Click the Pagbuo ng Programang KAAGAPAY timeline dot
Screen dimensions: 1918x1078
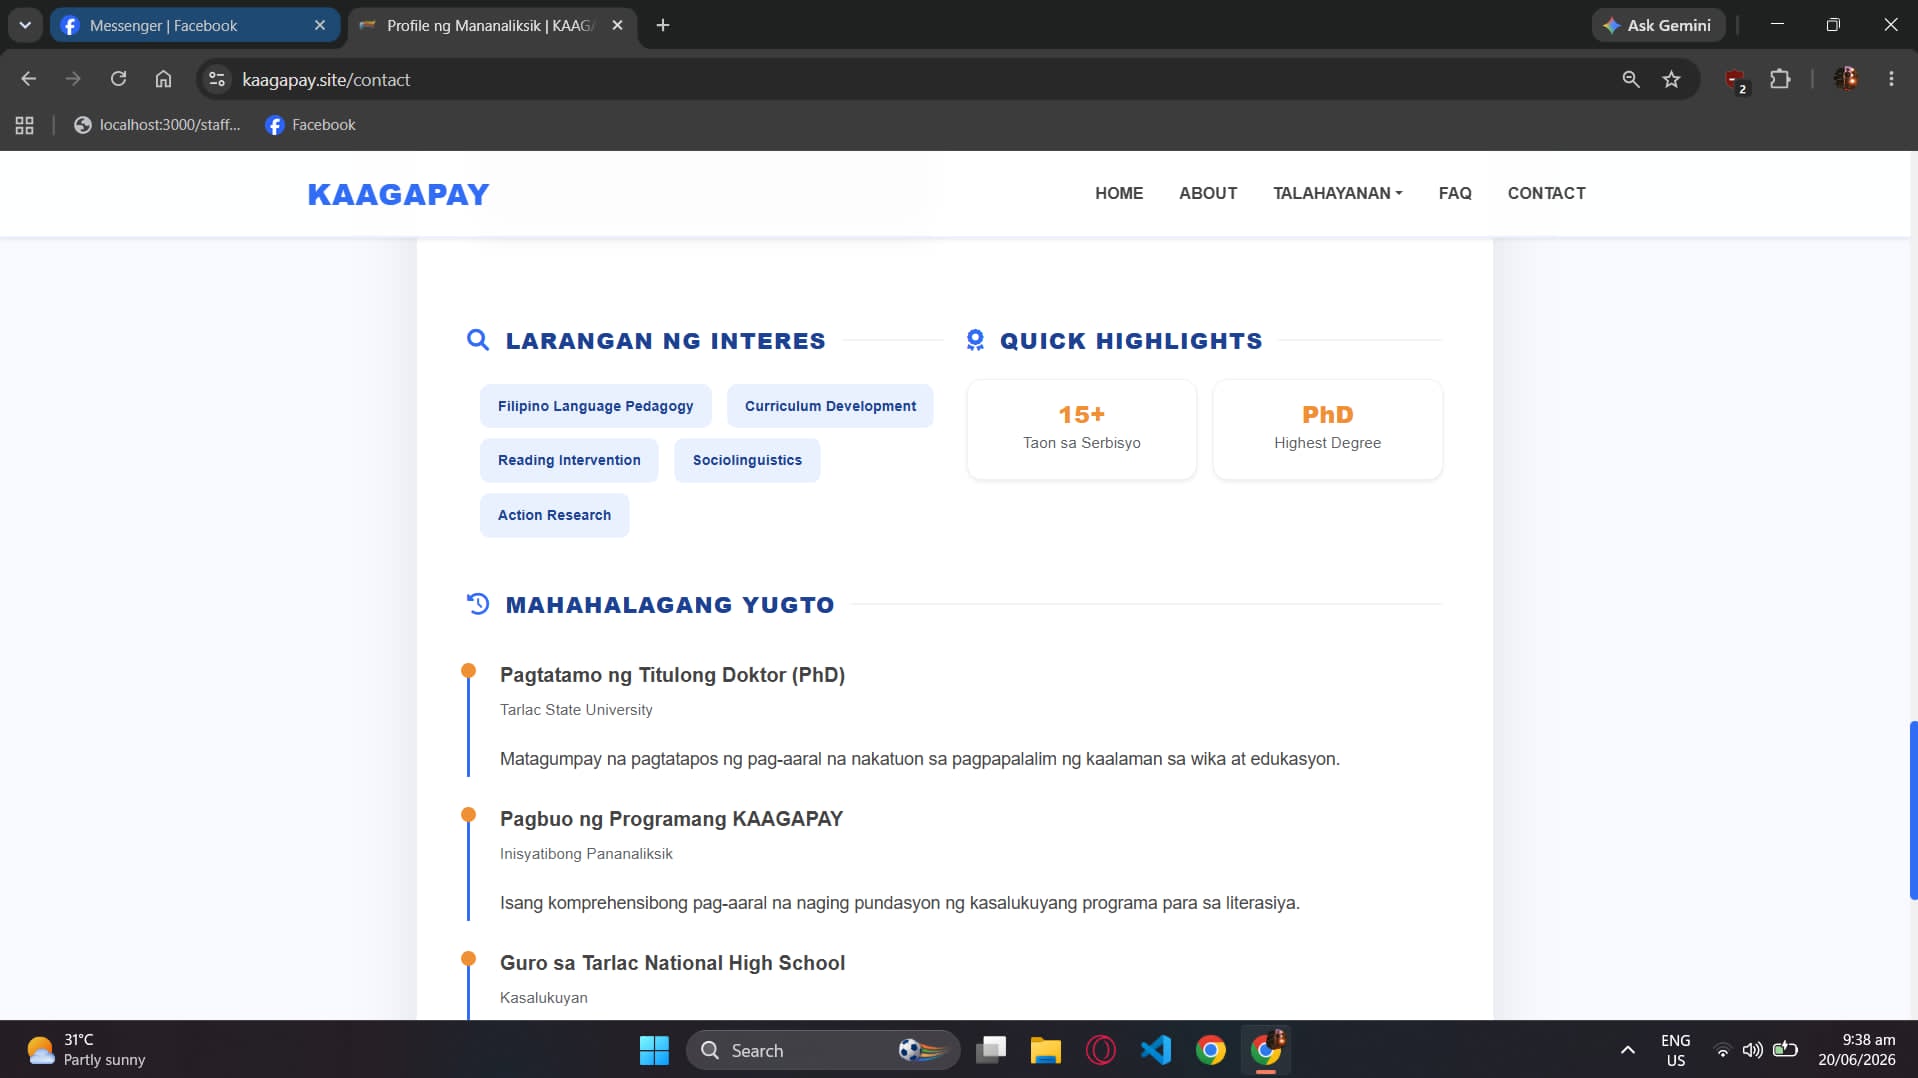(x=468, y=815)
